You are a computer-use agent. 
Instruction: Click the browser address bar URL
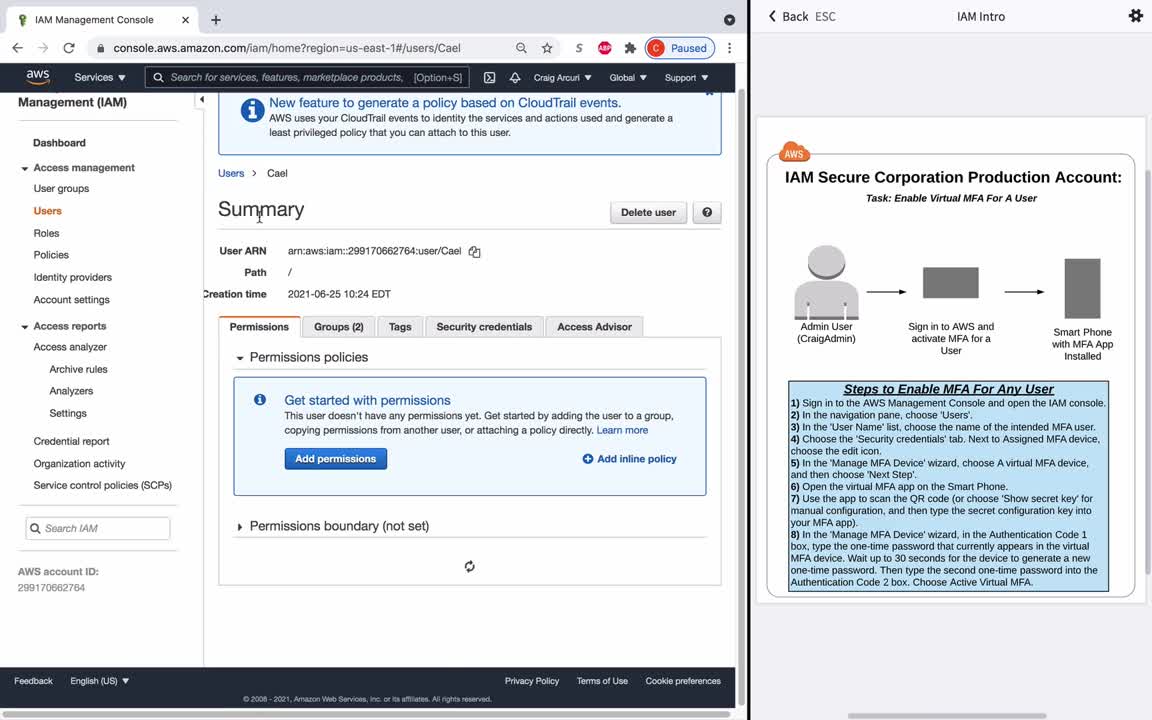pos(287,48)
